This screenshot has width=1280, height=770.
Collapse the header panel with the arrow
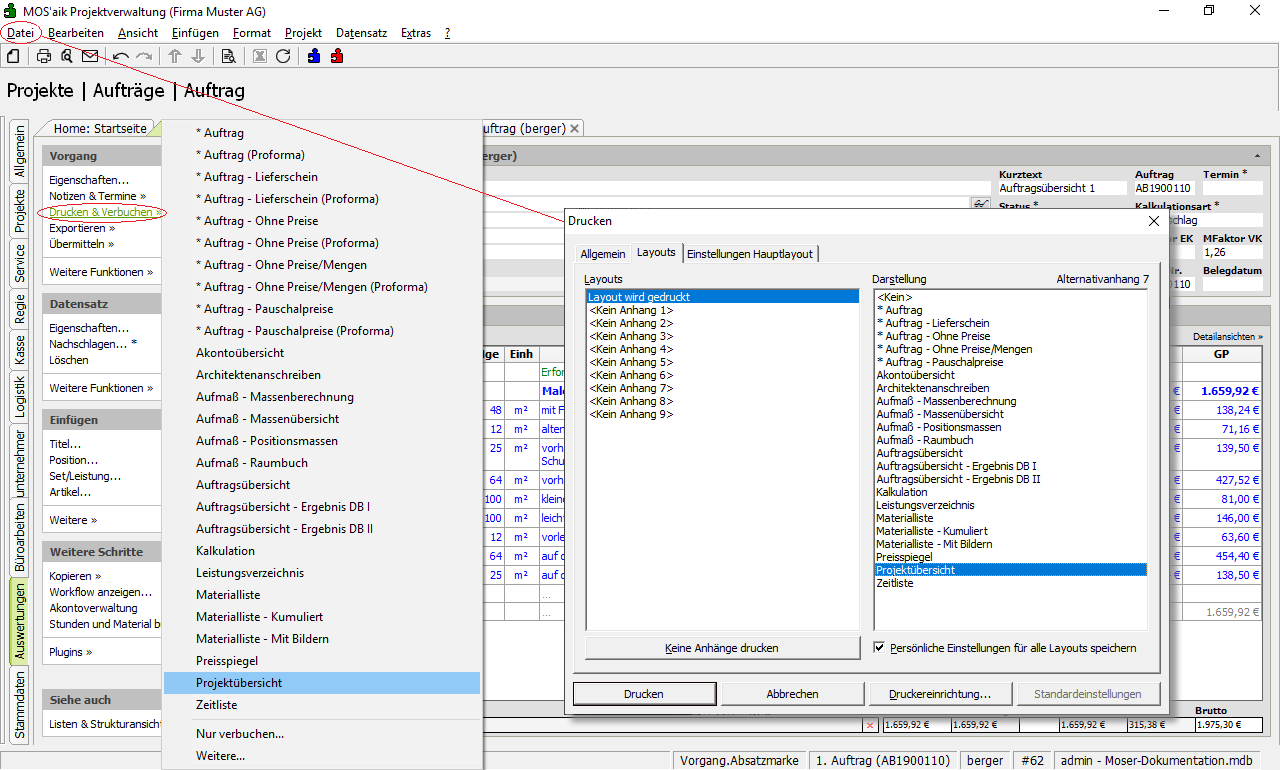pos(1256,156)
